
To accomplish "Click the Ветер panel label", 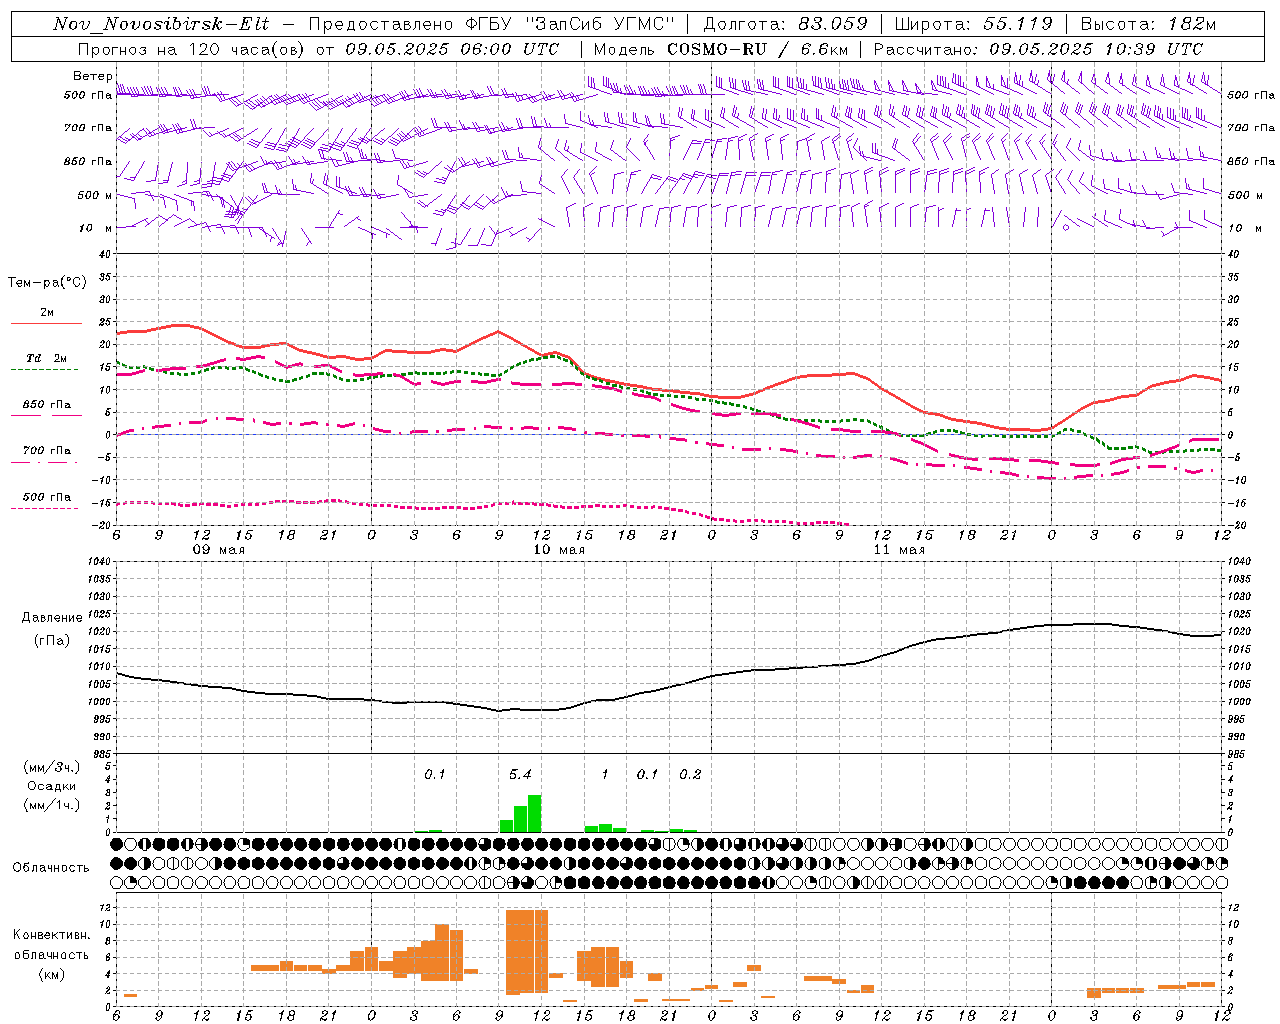I will pyautogui.click(x=93, y=76).
